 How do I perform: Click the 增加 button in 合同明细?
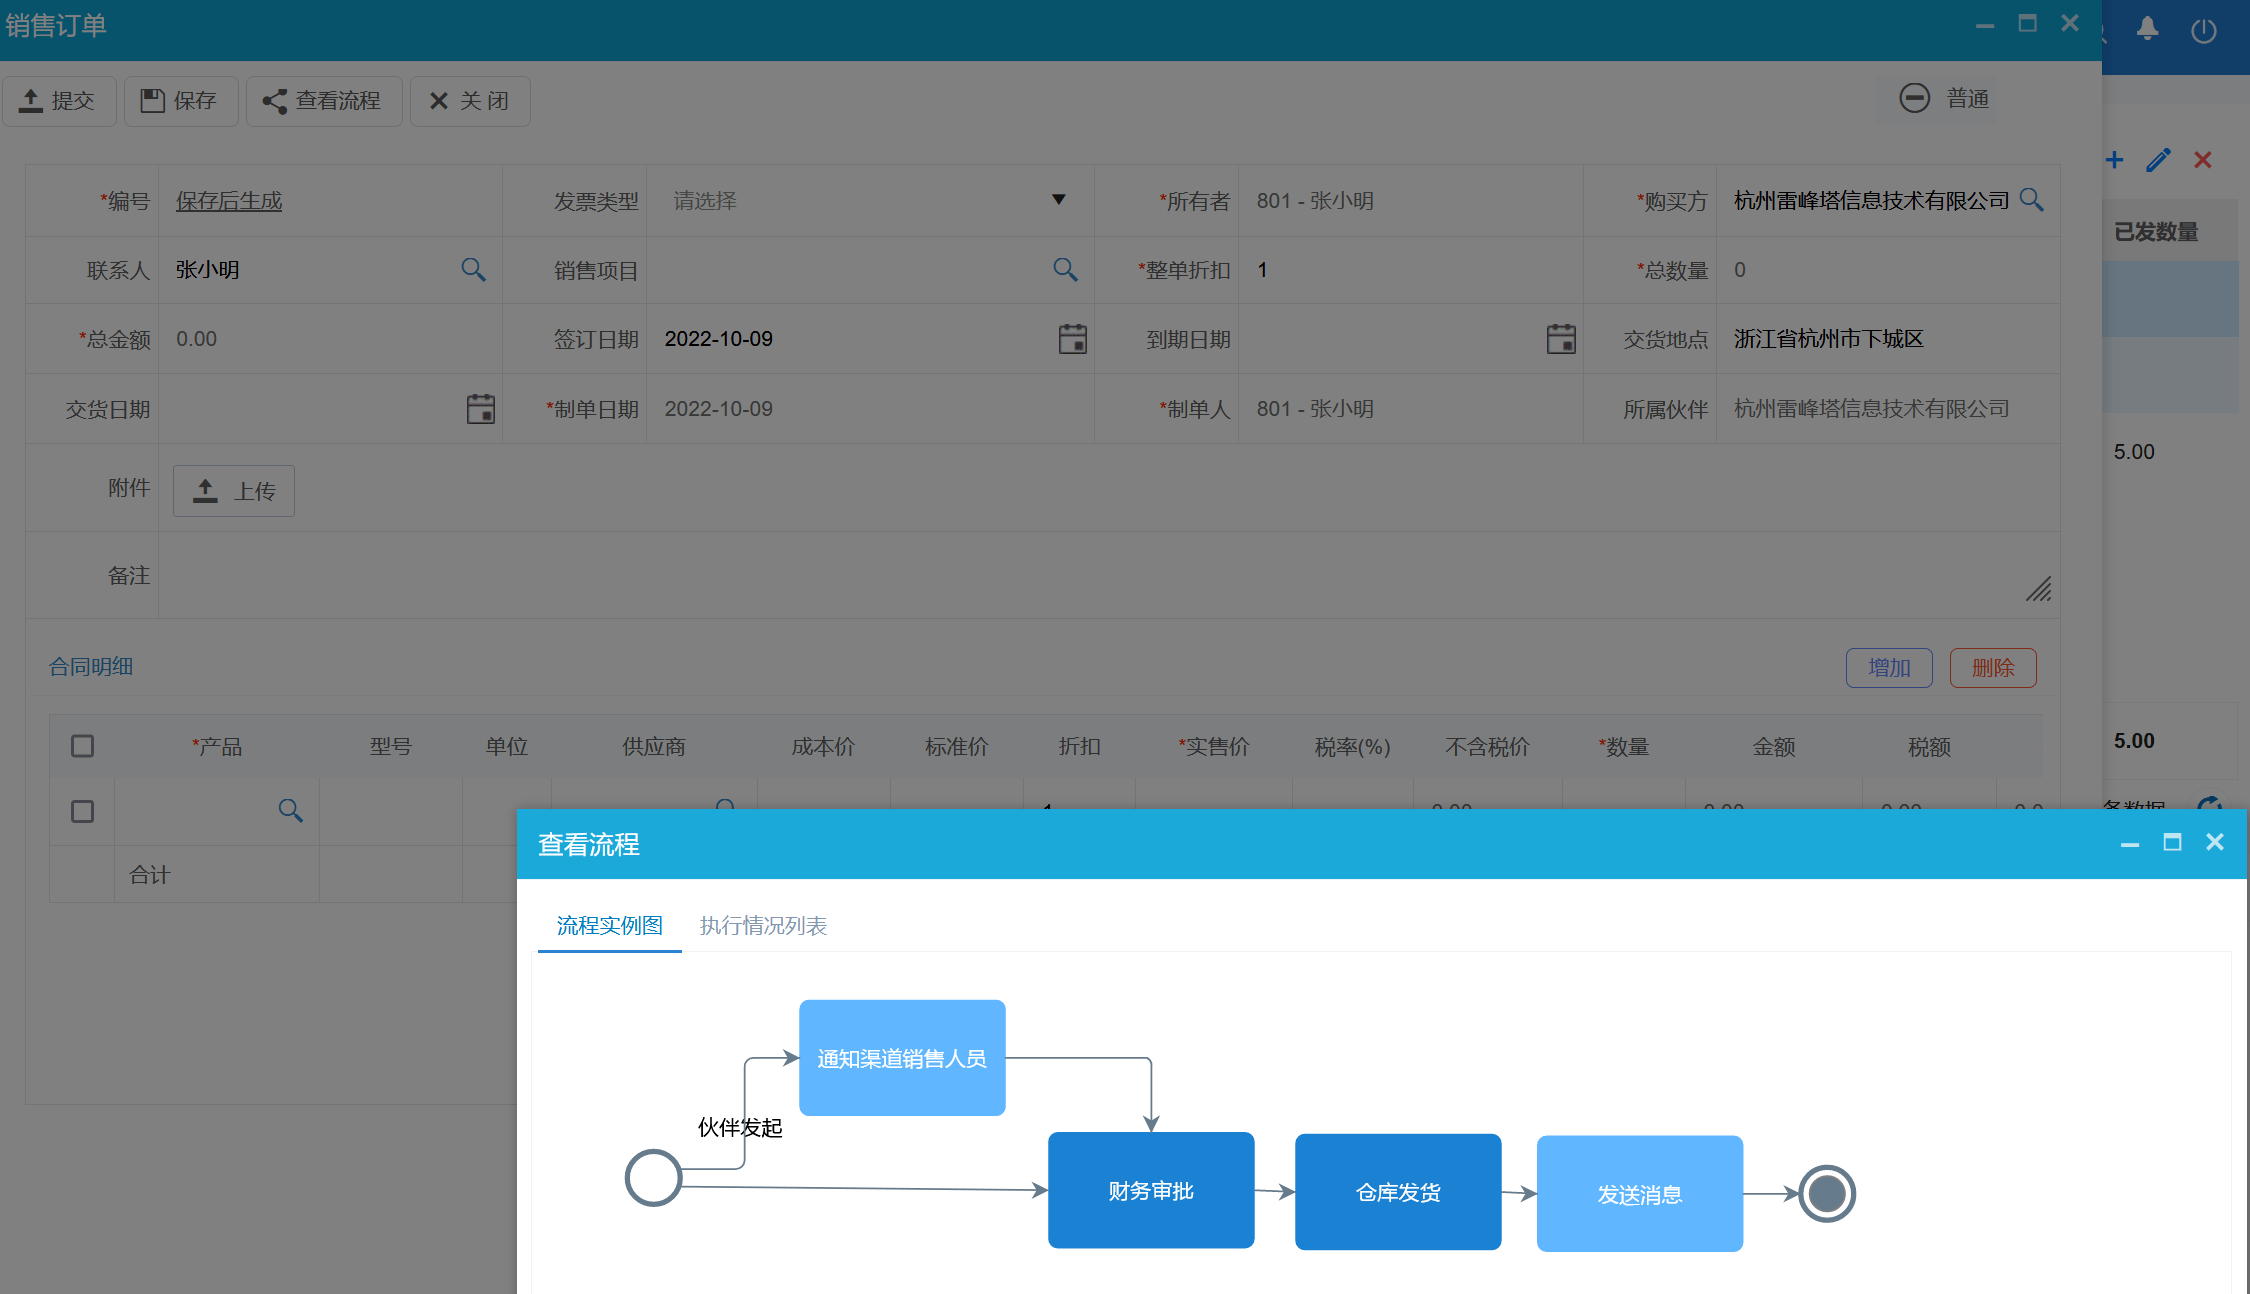click(x=1888, y=668)
